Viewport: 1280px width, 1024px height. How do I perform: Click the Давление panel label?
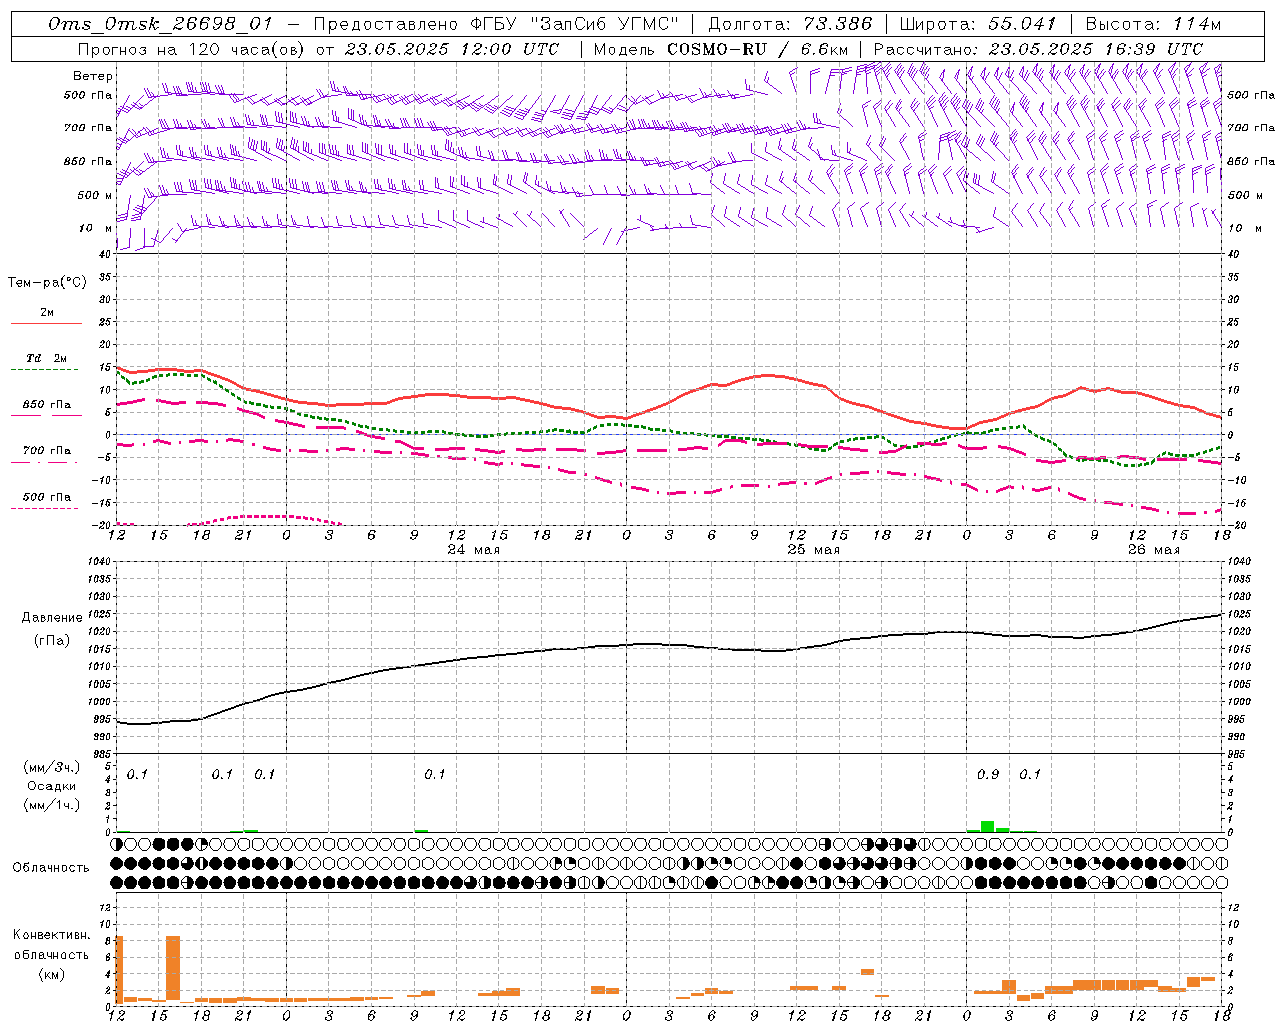pos(52,618)
